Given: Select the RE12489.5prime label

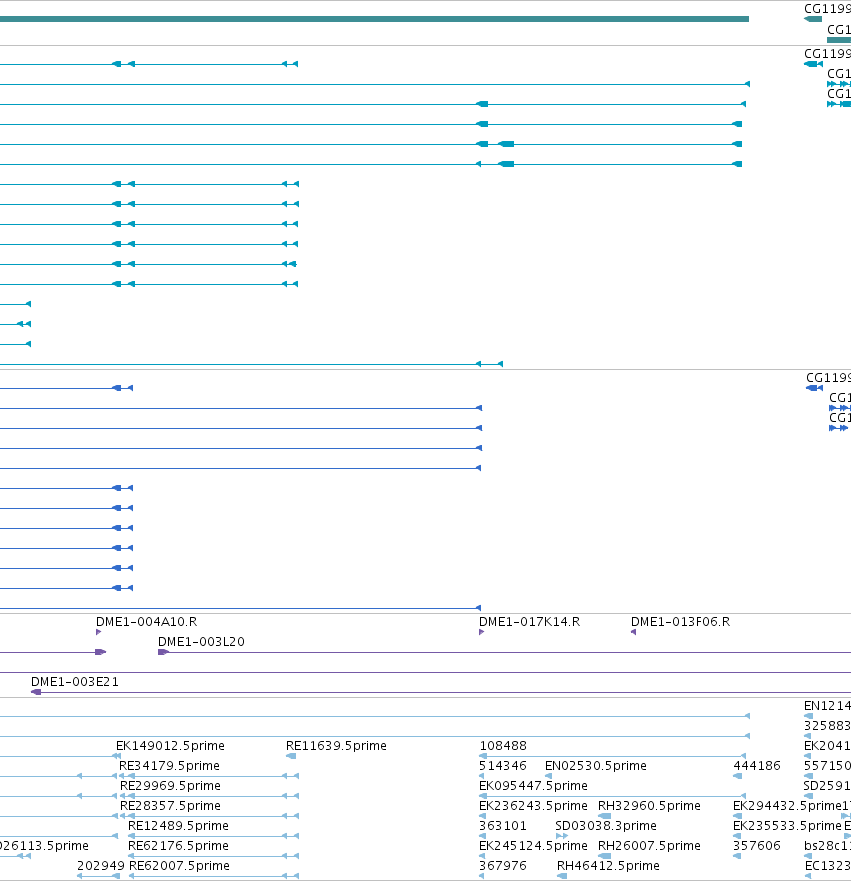Looking at the screenshot, I should coord(178,826).
